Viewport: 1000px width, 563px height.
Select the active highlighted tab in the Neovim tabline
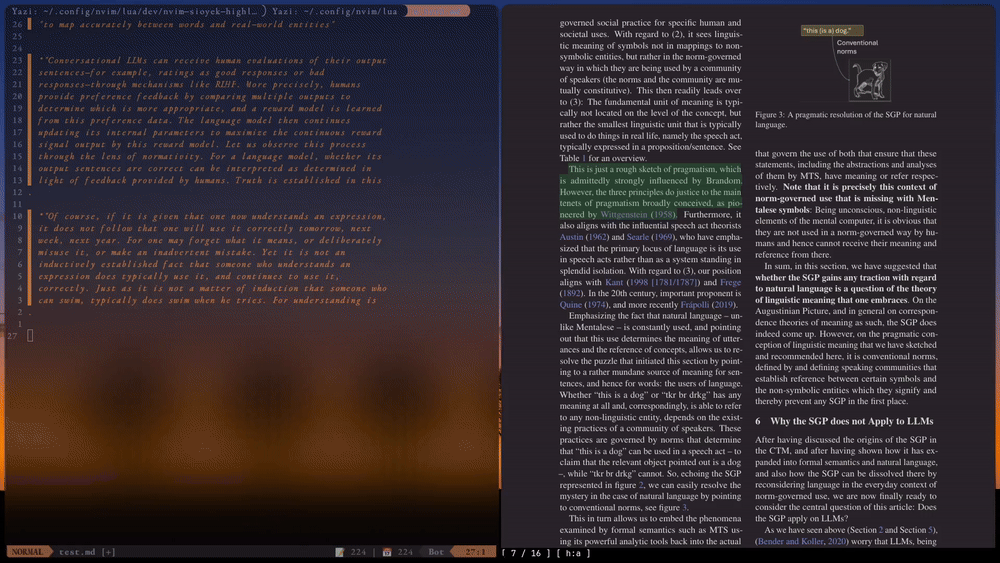[x=438, y=11]
